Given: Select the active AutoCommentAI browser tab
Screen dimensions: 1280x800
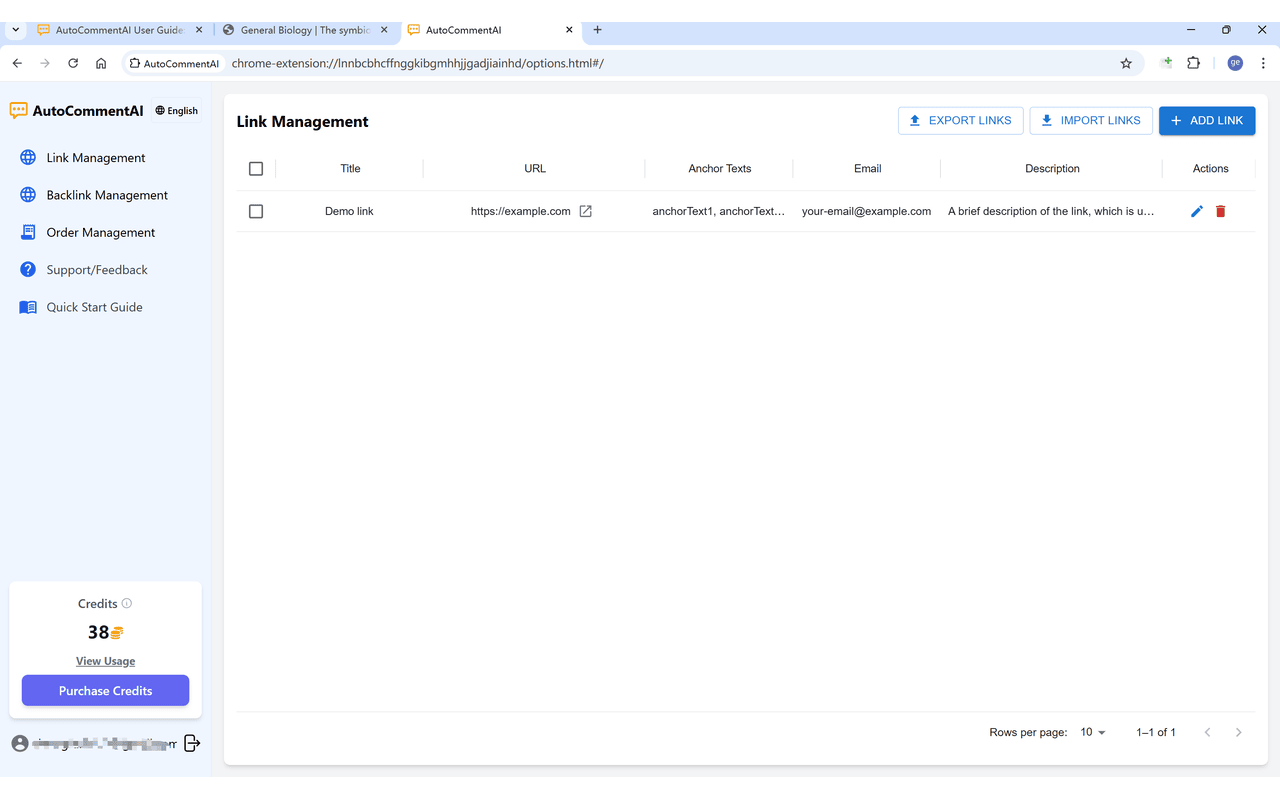Looking at the screenshot, I should (x=490, y=30).
